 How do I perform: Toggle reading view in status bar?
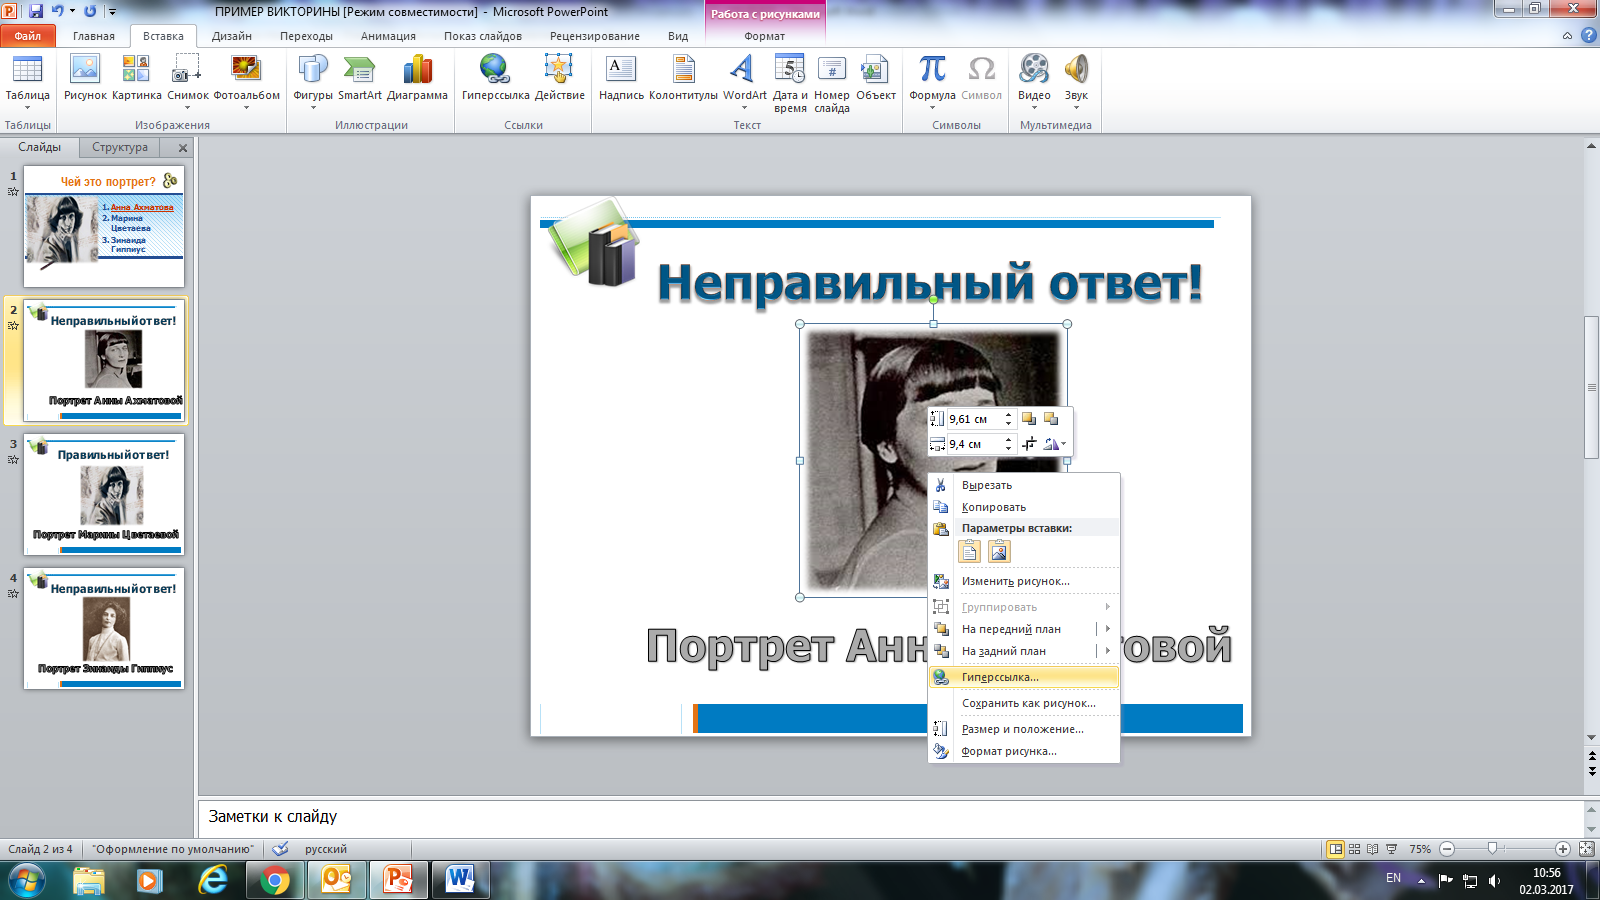[x=1372, y=849]
